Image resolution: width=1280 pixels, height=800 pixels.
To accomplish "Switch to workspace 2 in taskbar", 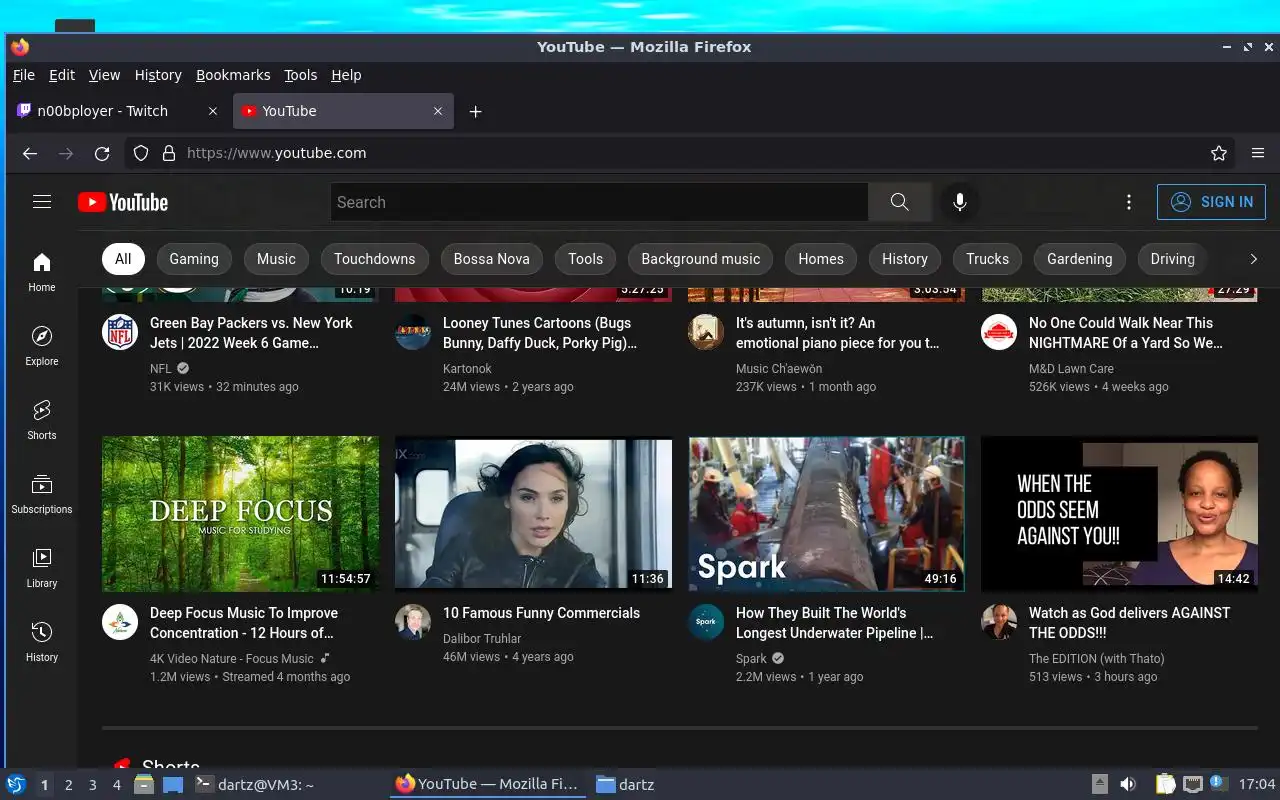I will tap(69, 785).
